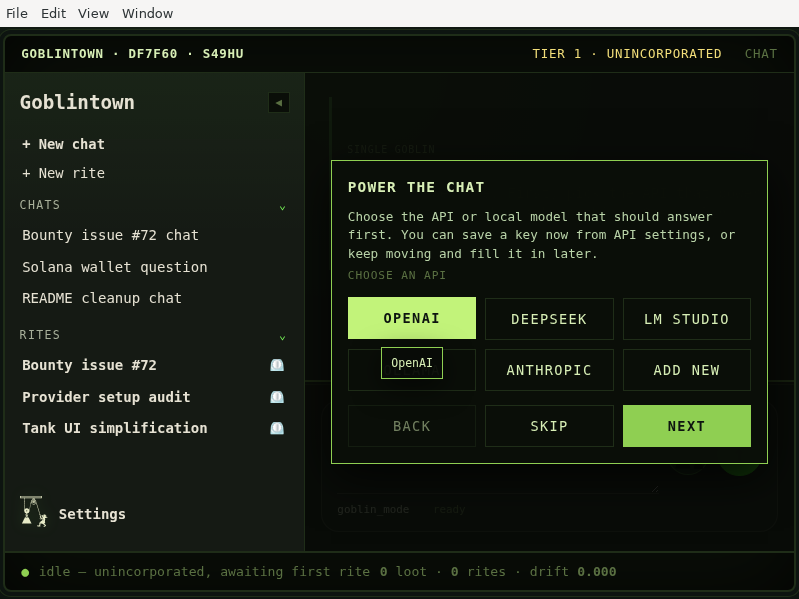Select ANTHROPIC as the API

[549, 370]
